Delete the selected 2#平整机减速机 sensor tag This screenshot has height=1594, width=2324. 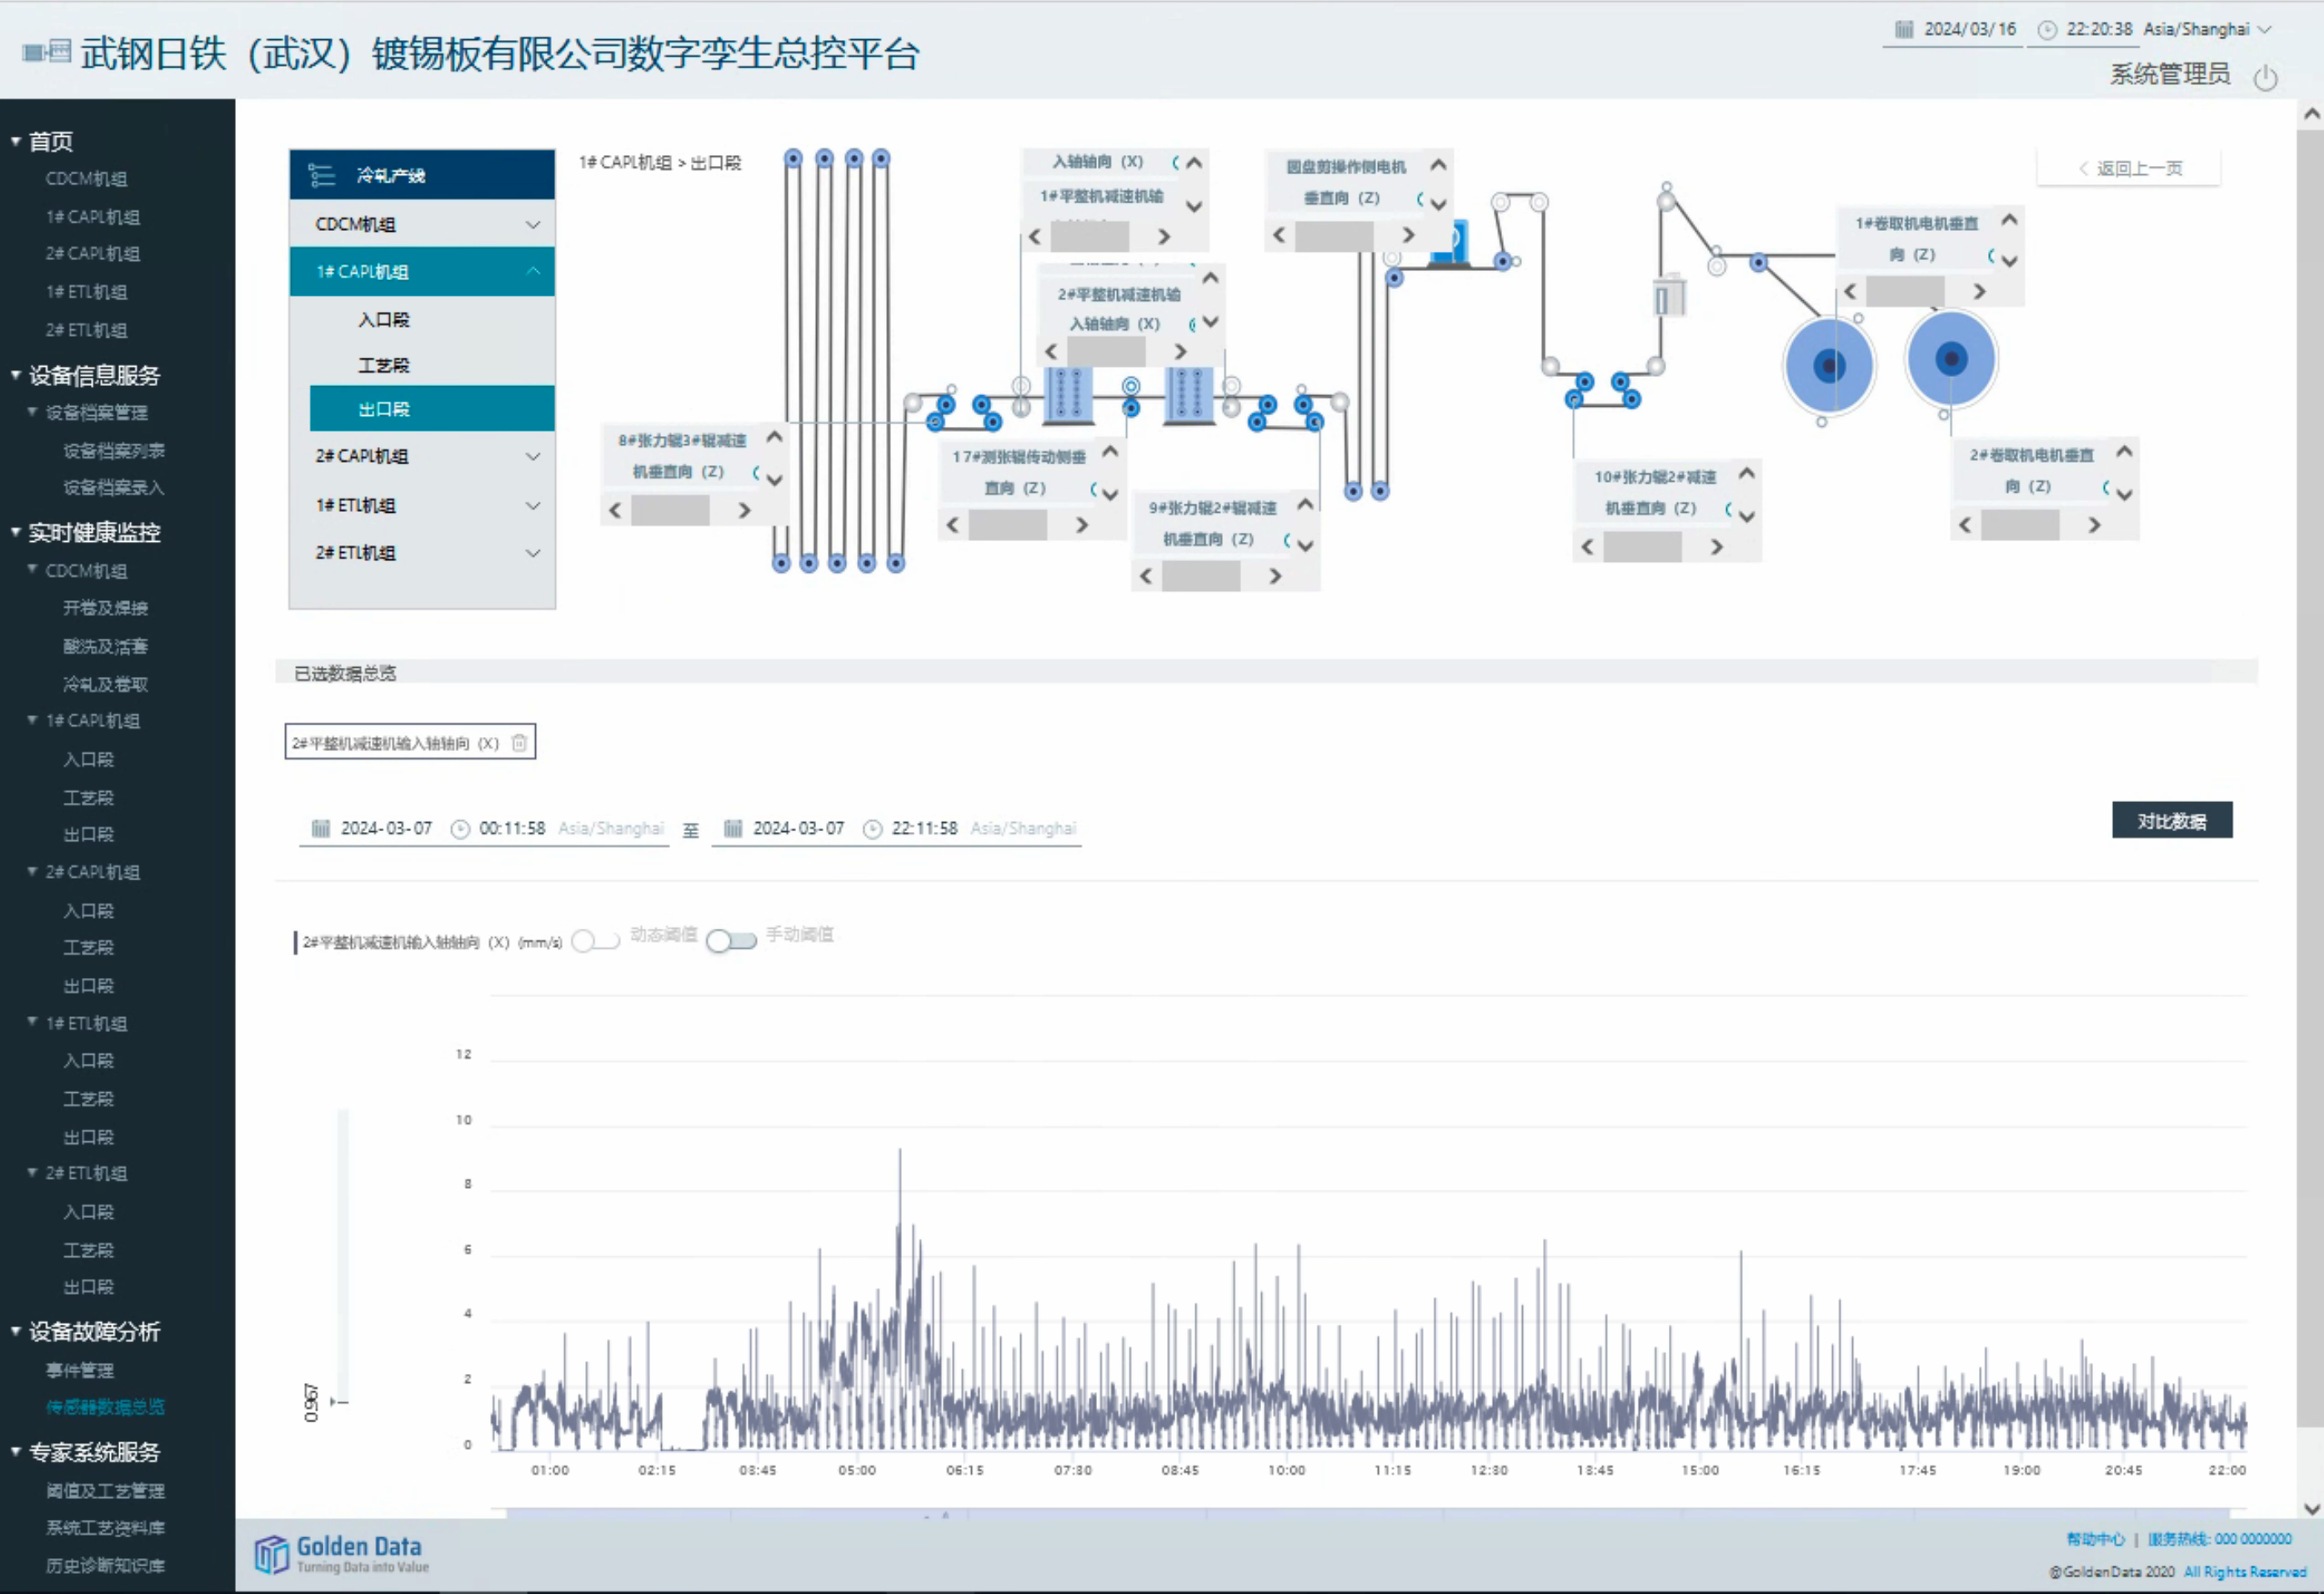(x=519, y=742)
